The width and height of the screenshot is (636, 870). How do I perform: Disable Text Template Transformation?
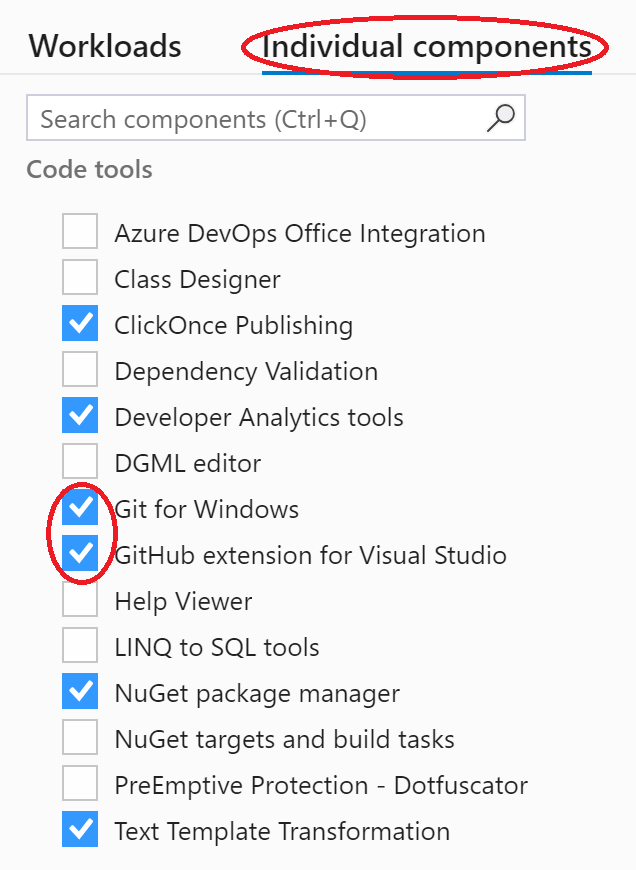pos(80,831)
